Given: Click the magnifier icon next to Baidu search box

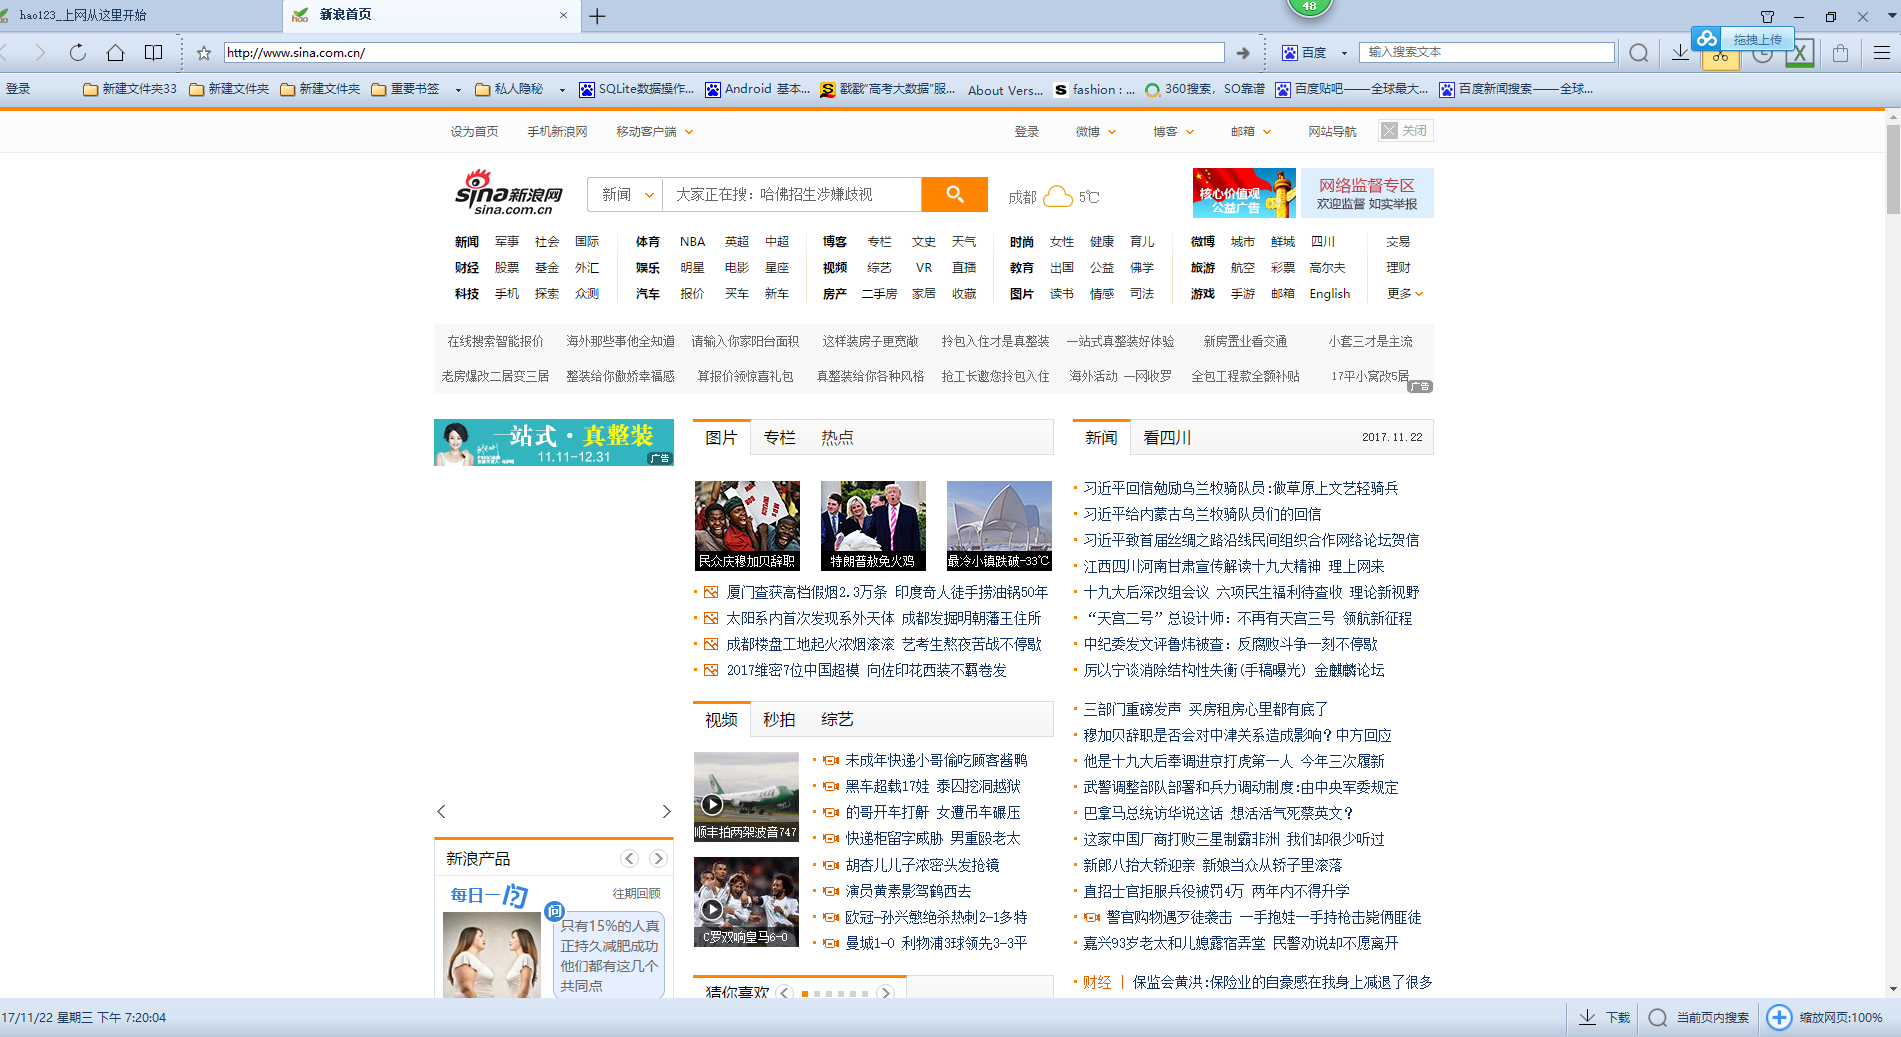Looking at the screenshot, I should [x=1639, y=53].
